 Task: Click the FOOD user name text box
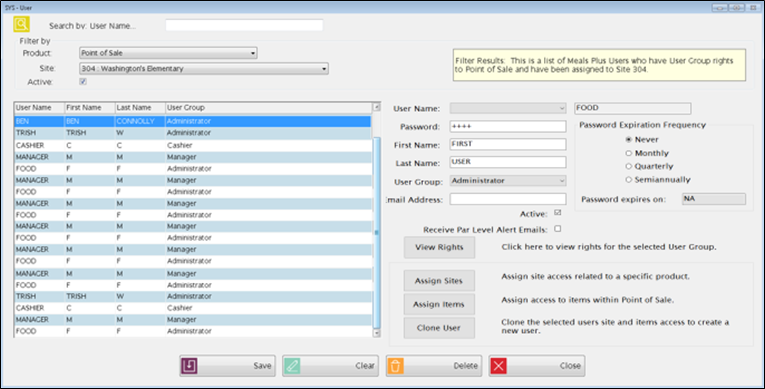[632, 108]
